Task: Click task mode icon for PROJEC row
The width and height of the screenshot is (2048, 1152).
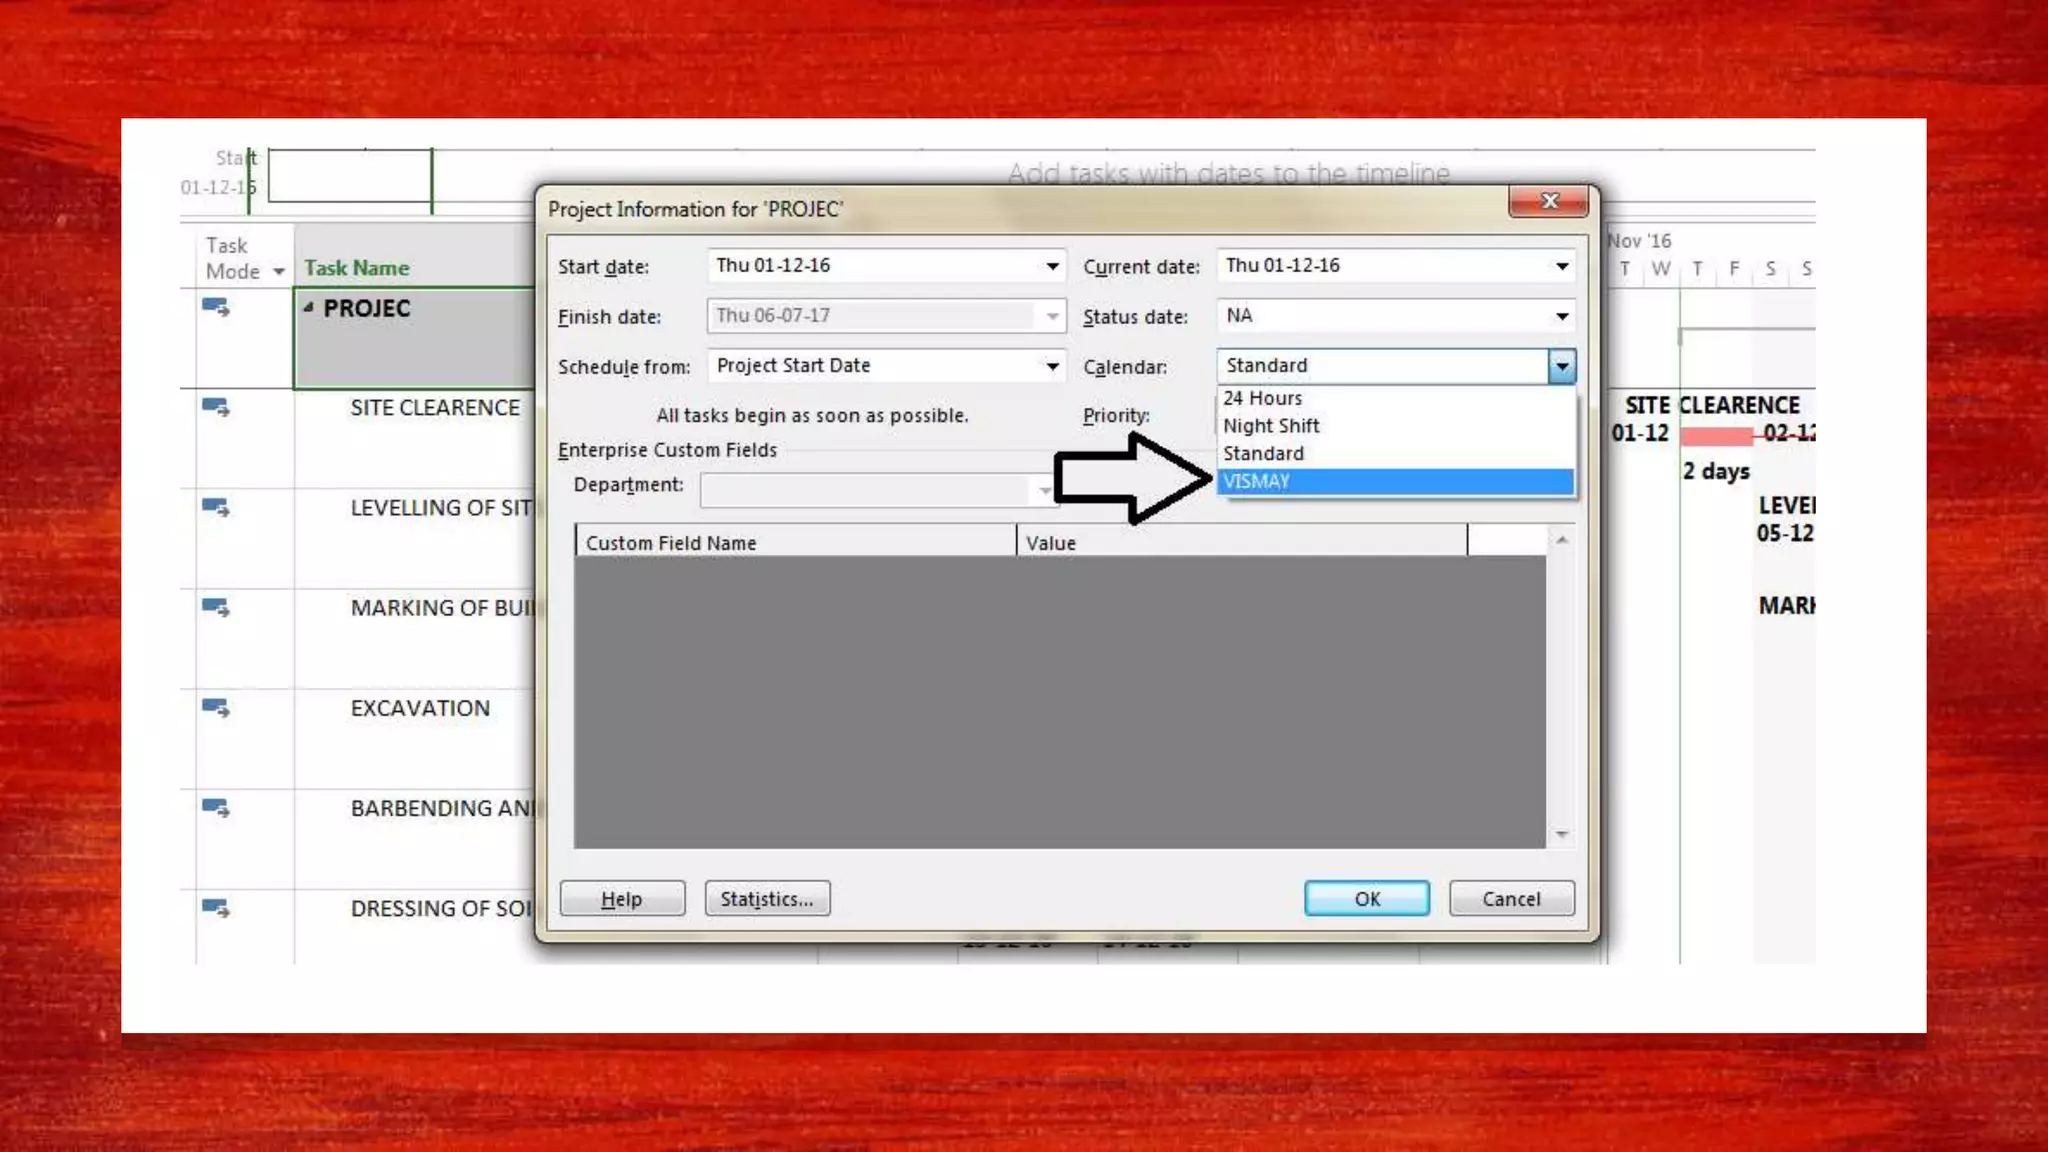Action: (x=215, y=307)
